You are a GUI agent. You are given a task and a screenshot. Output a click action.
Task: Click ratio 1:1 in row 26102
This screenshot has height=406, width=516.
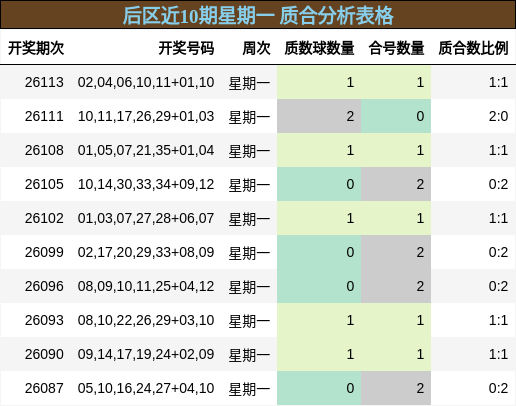pyautogui.click(x=498, y=218)
